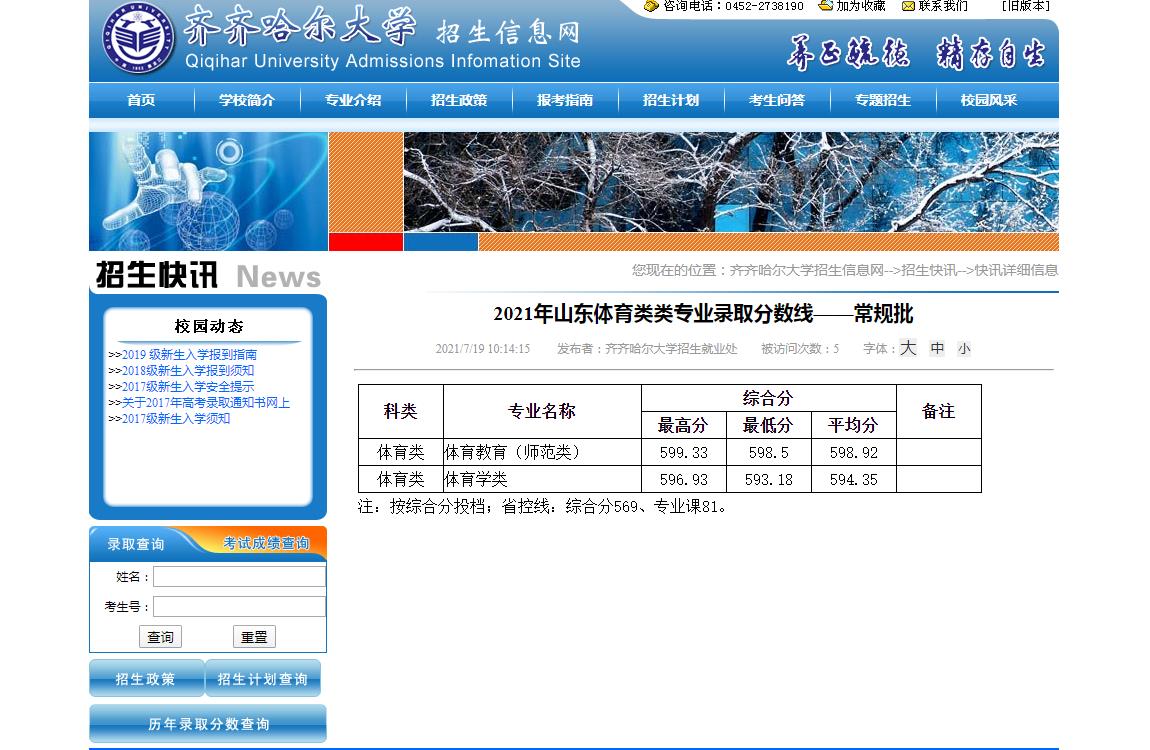The image size is (1150, 750).
Task: Open the 专题招生 menu item
Action: pos(882,100)
